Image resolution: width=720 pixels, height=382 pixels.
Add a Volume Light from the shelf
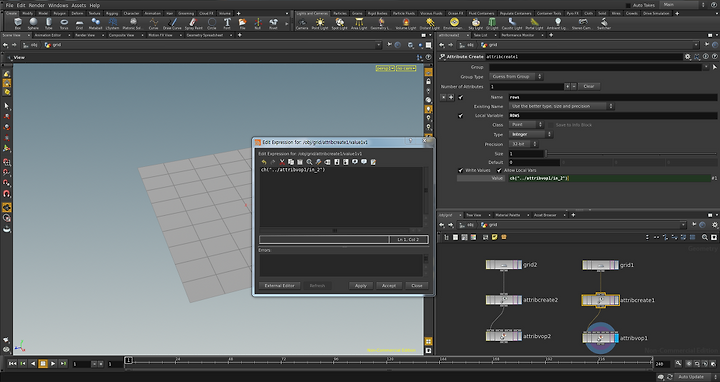[406, 24]
